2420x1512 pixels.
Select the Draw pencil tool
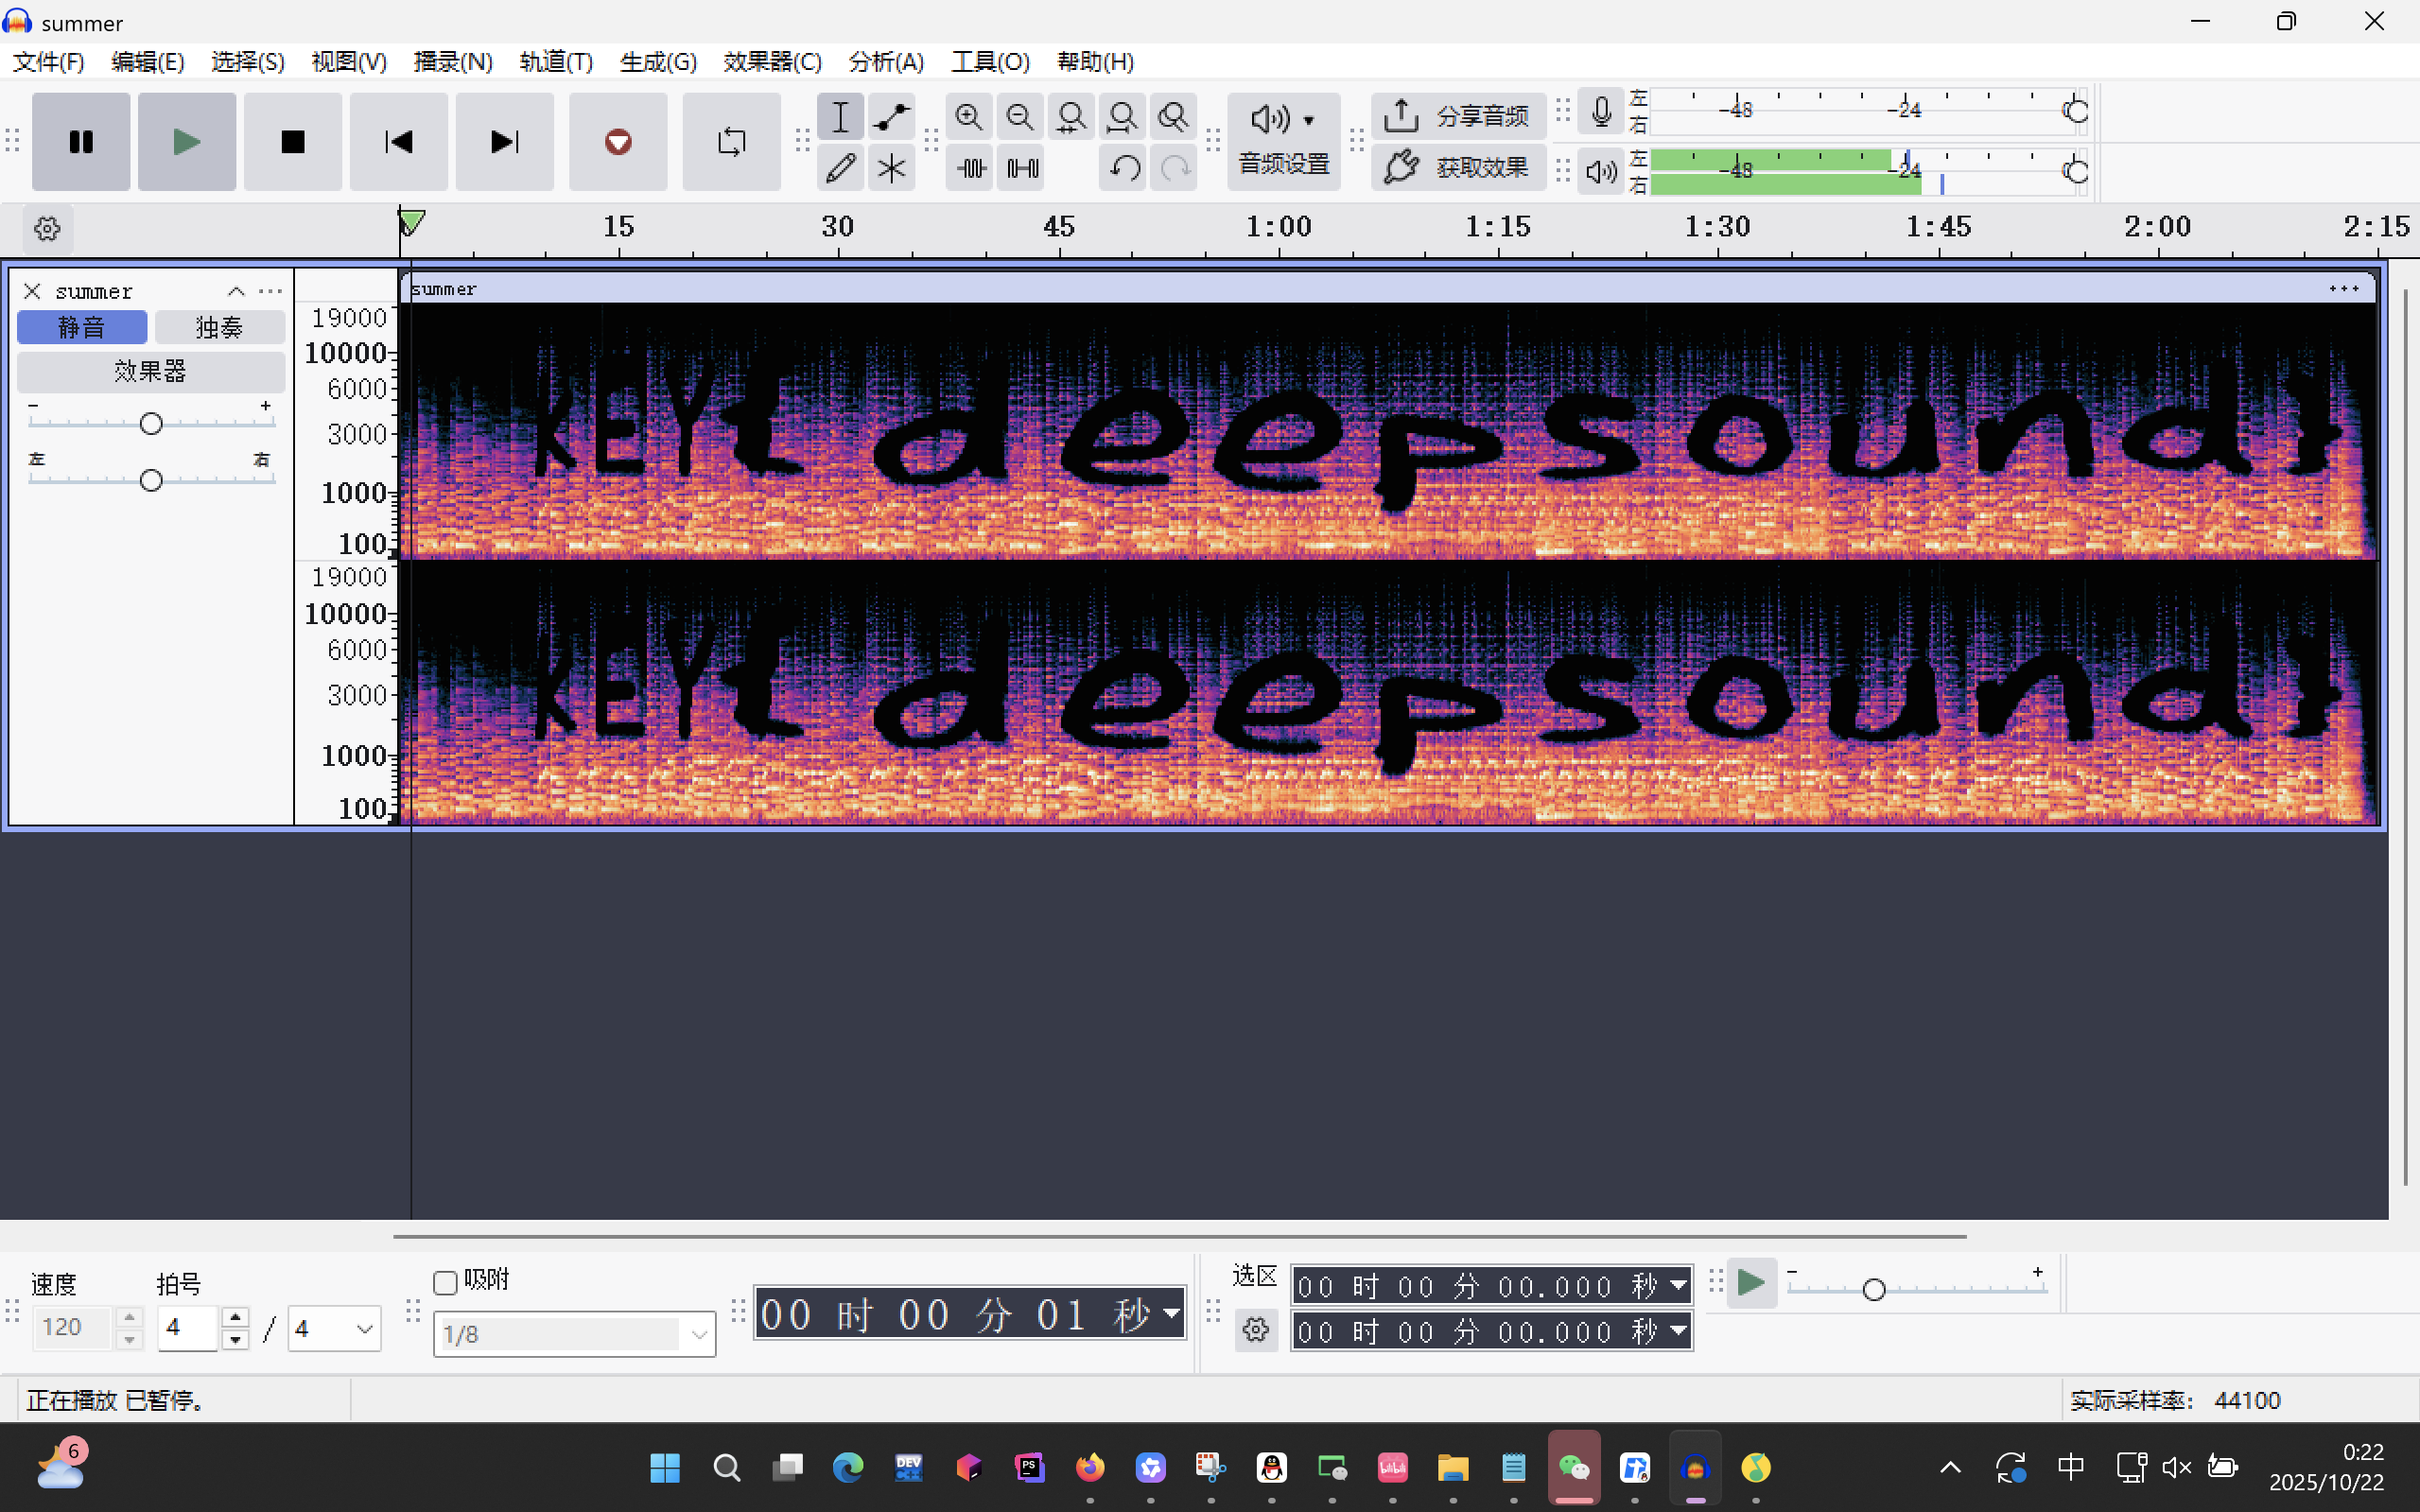[x=840, y=168]
